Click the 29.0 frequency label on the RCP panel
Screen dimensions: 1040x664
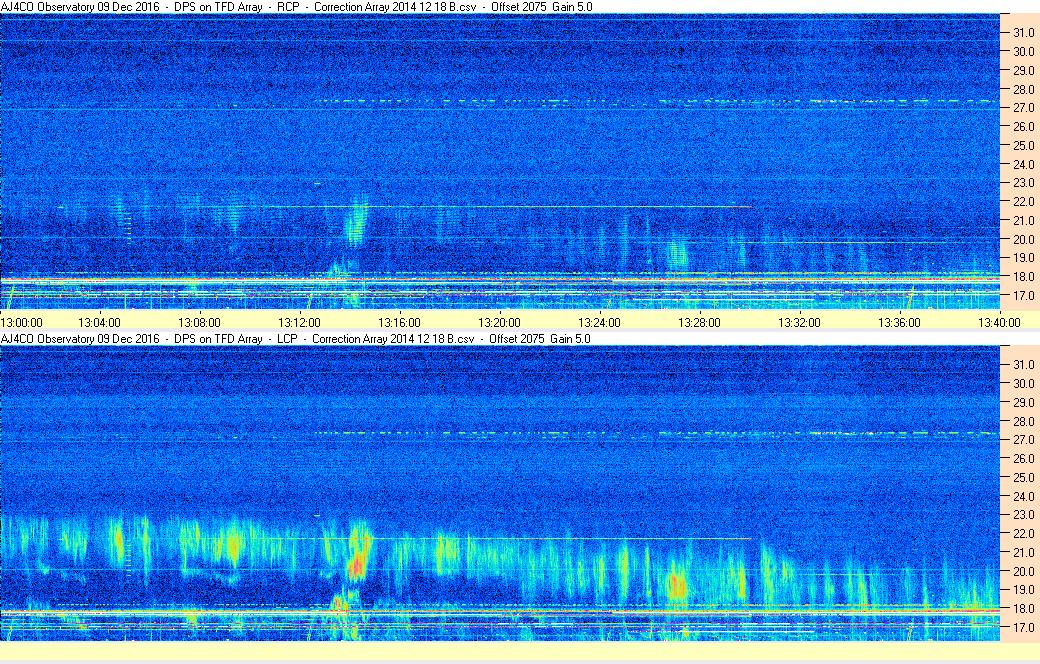pos(1023,70)
